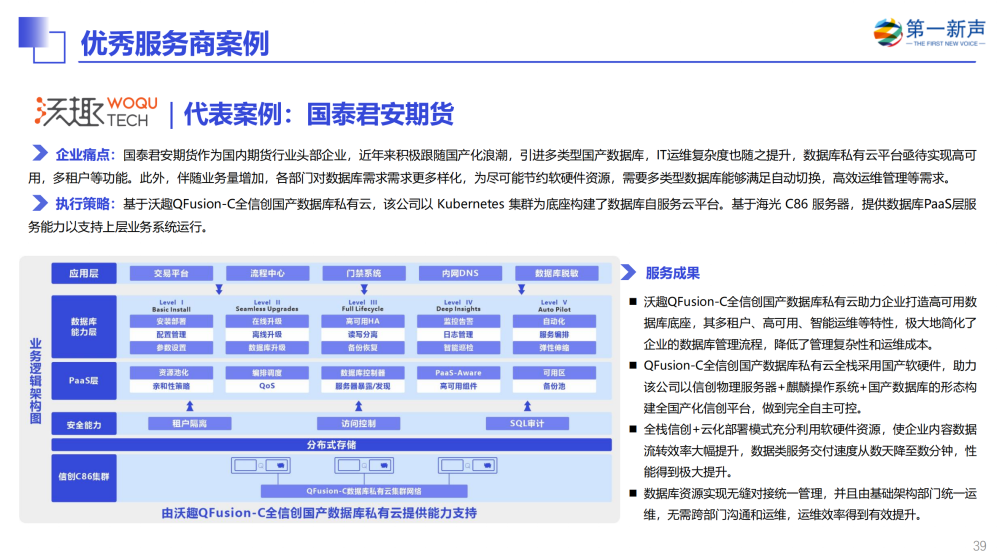The height and width of the screenshot is (560, 999).
Task: Click the Level II Seamless Upgrades label
Action: tap(268, 306)
